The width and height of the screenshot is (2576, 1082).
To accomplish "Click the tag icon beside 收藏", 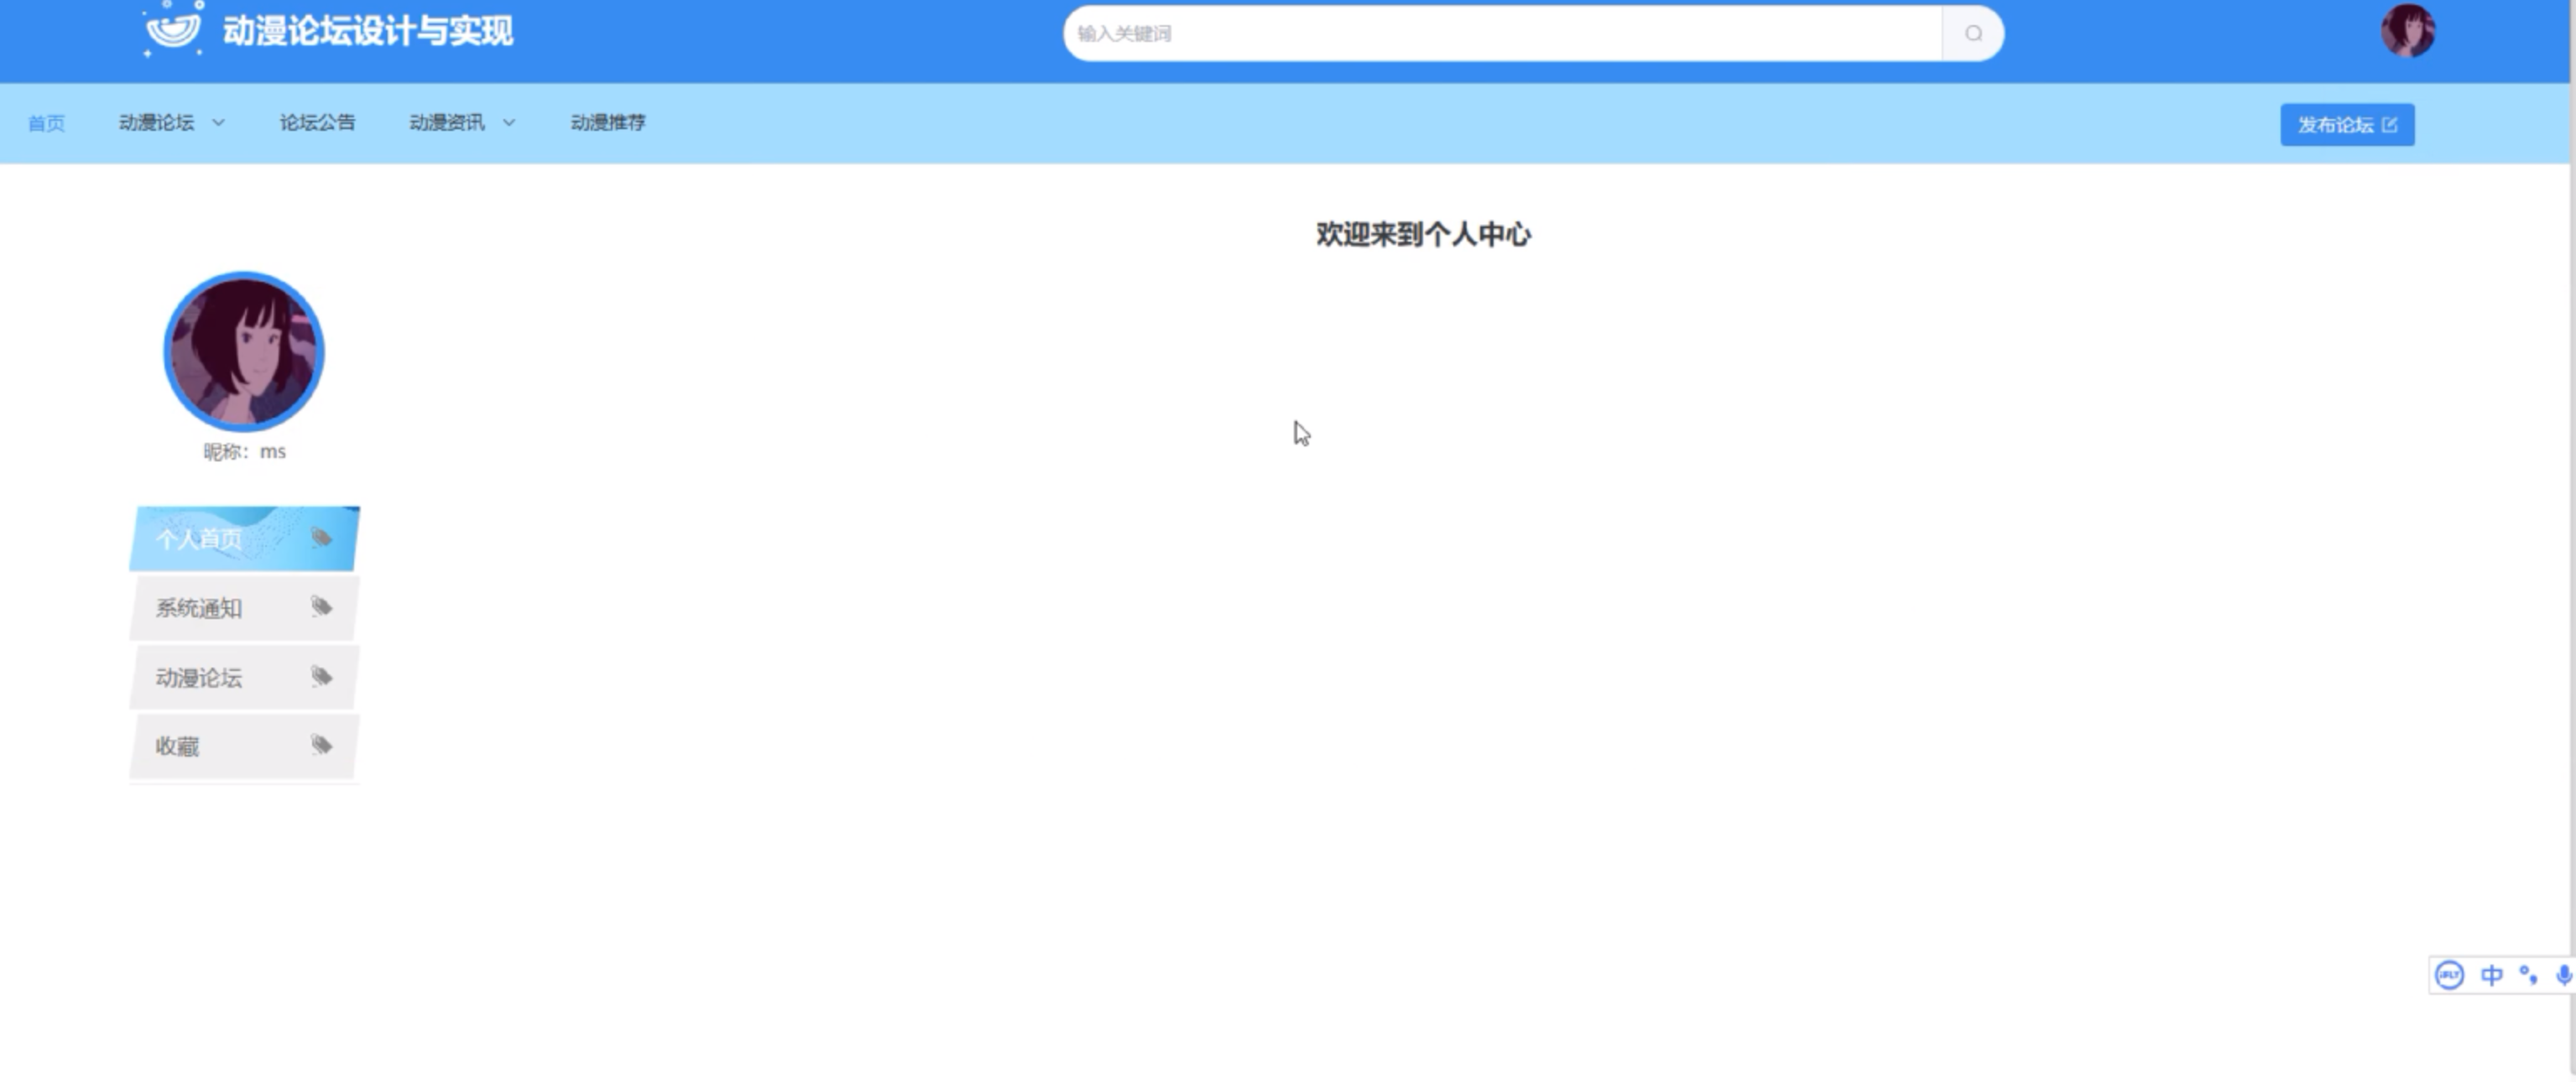I will point(321,745).
